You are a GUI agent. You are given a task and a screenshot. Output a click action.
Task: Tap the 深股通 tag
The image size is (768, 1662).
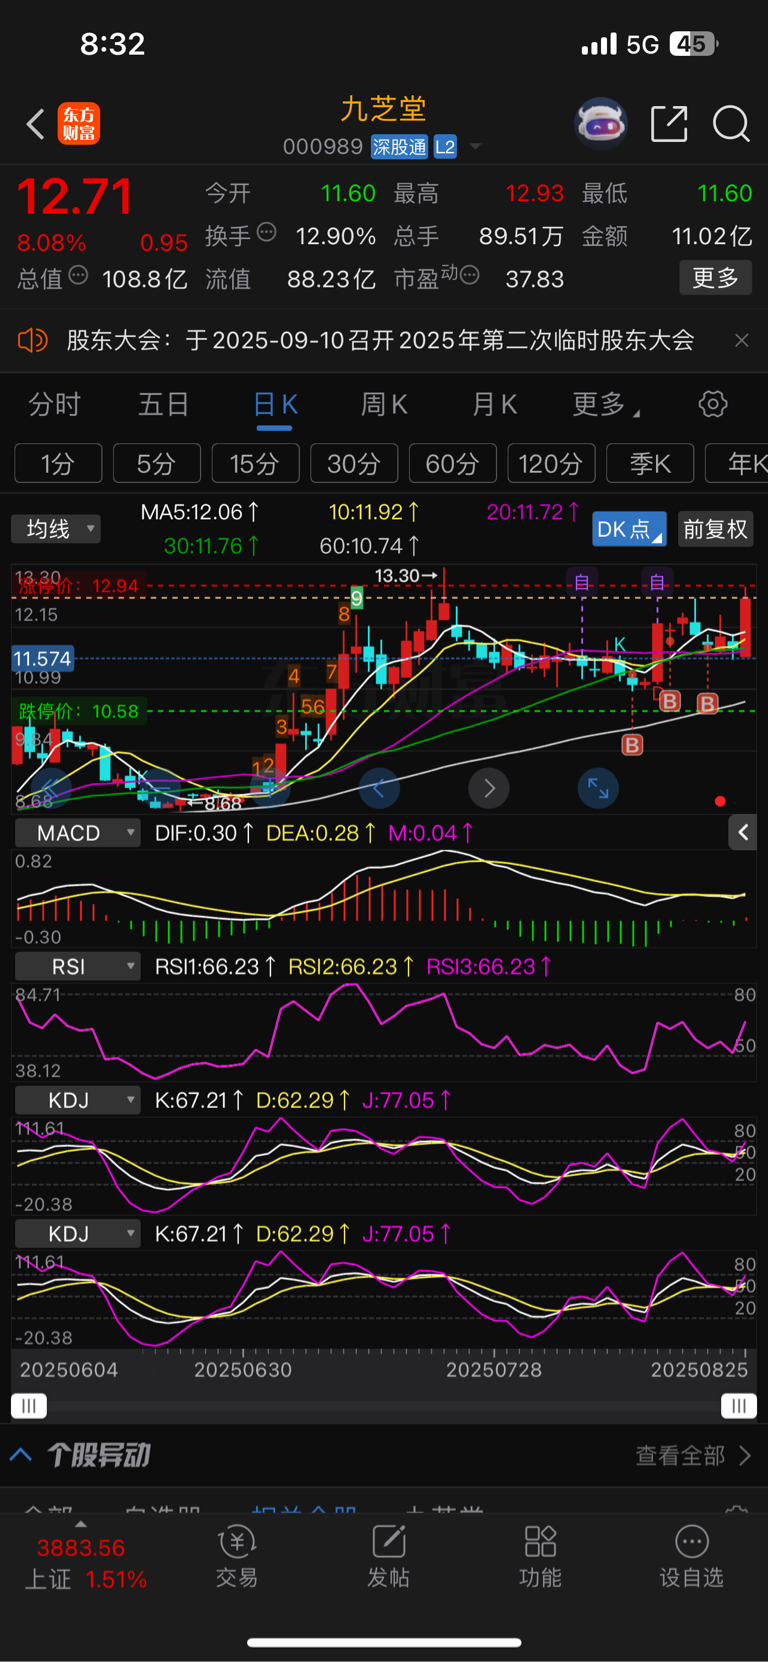[x=399, y=147]
